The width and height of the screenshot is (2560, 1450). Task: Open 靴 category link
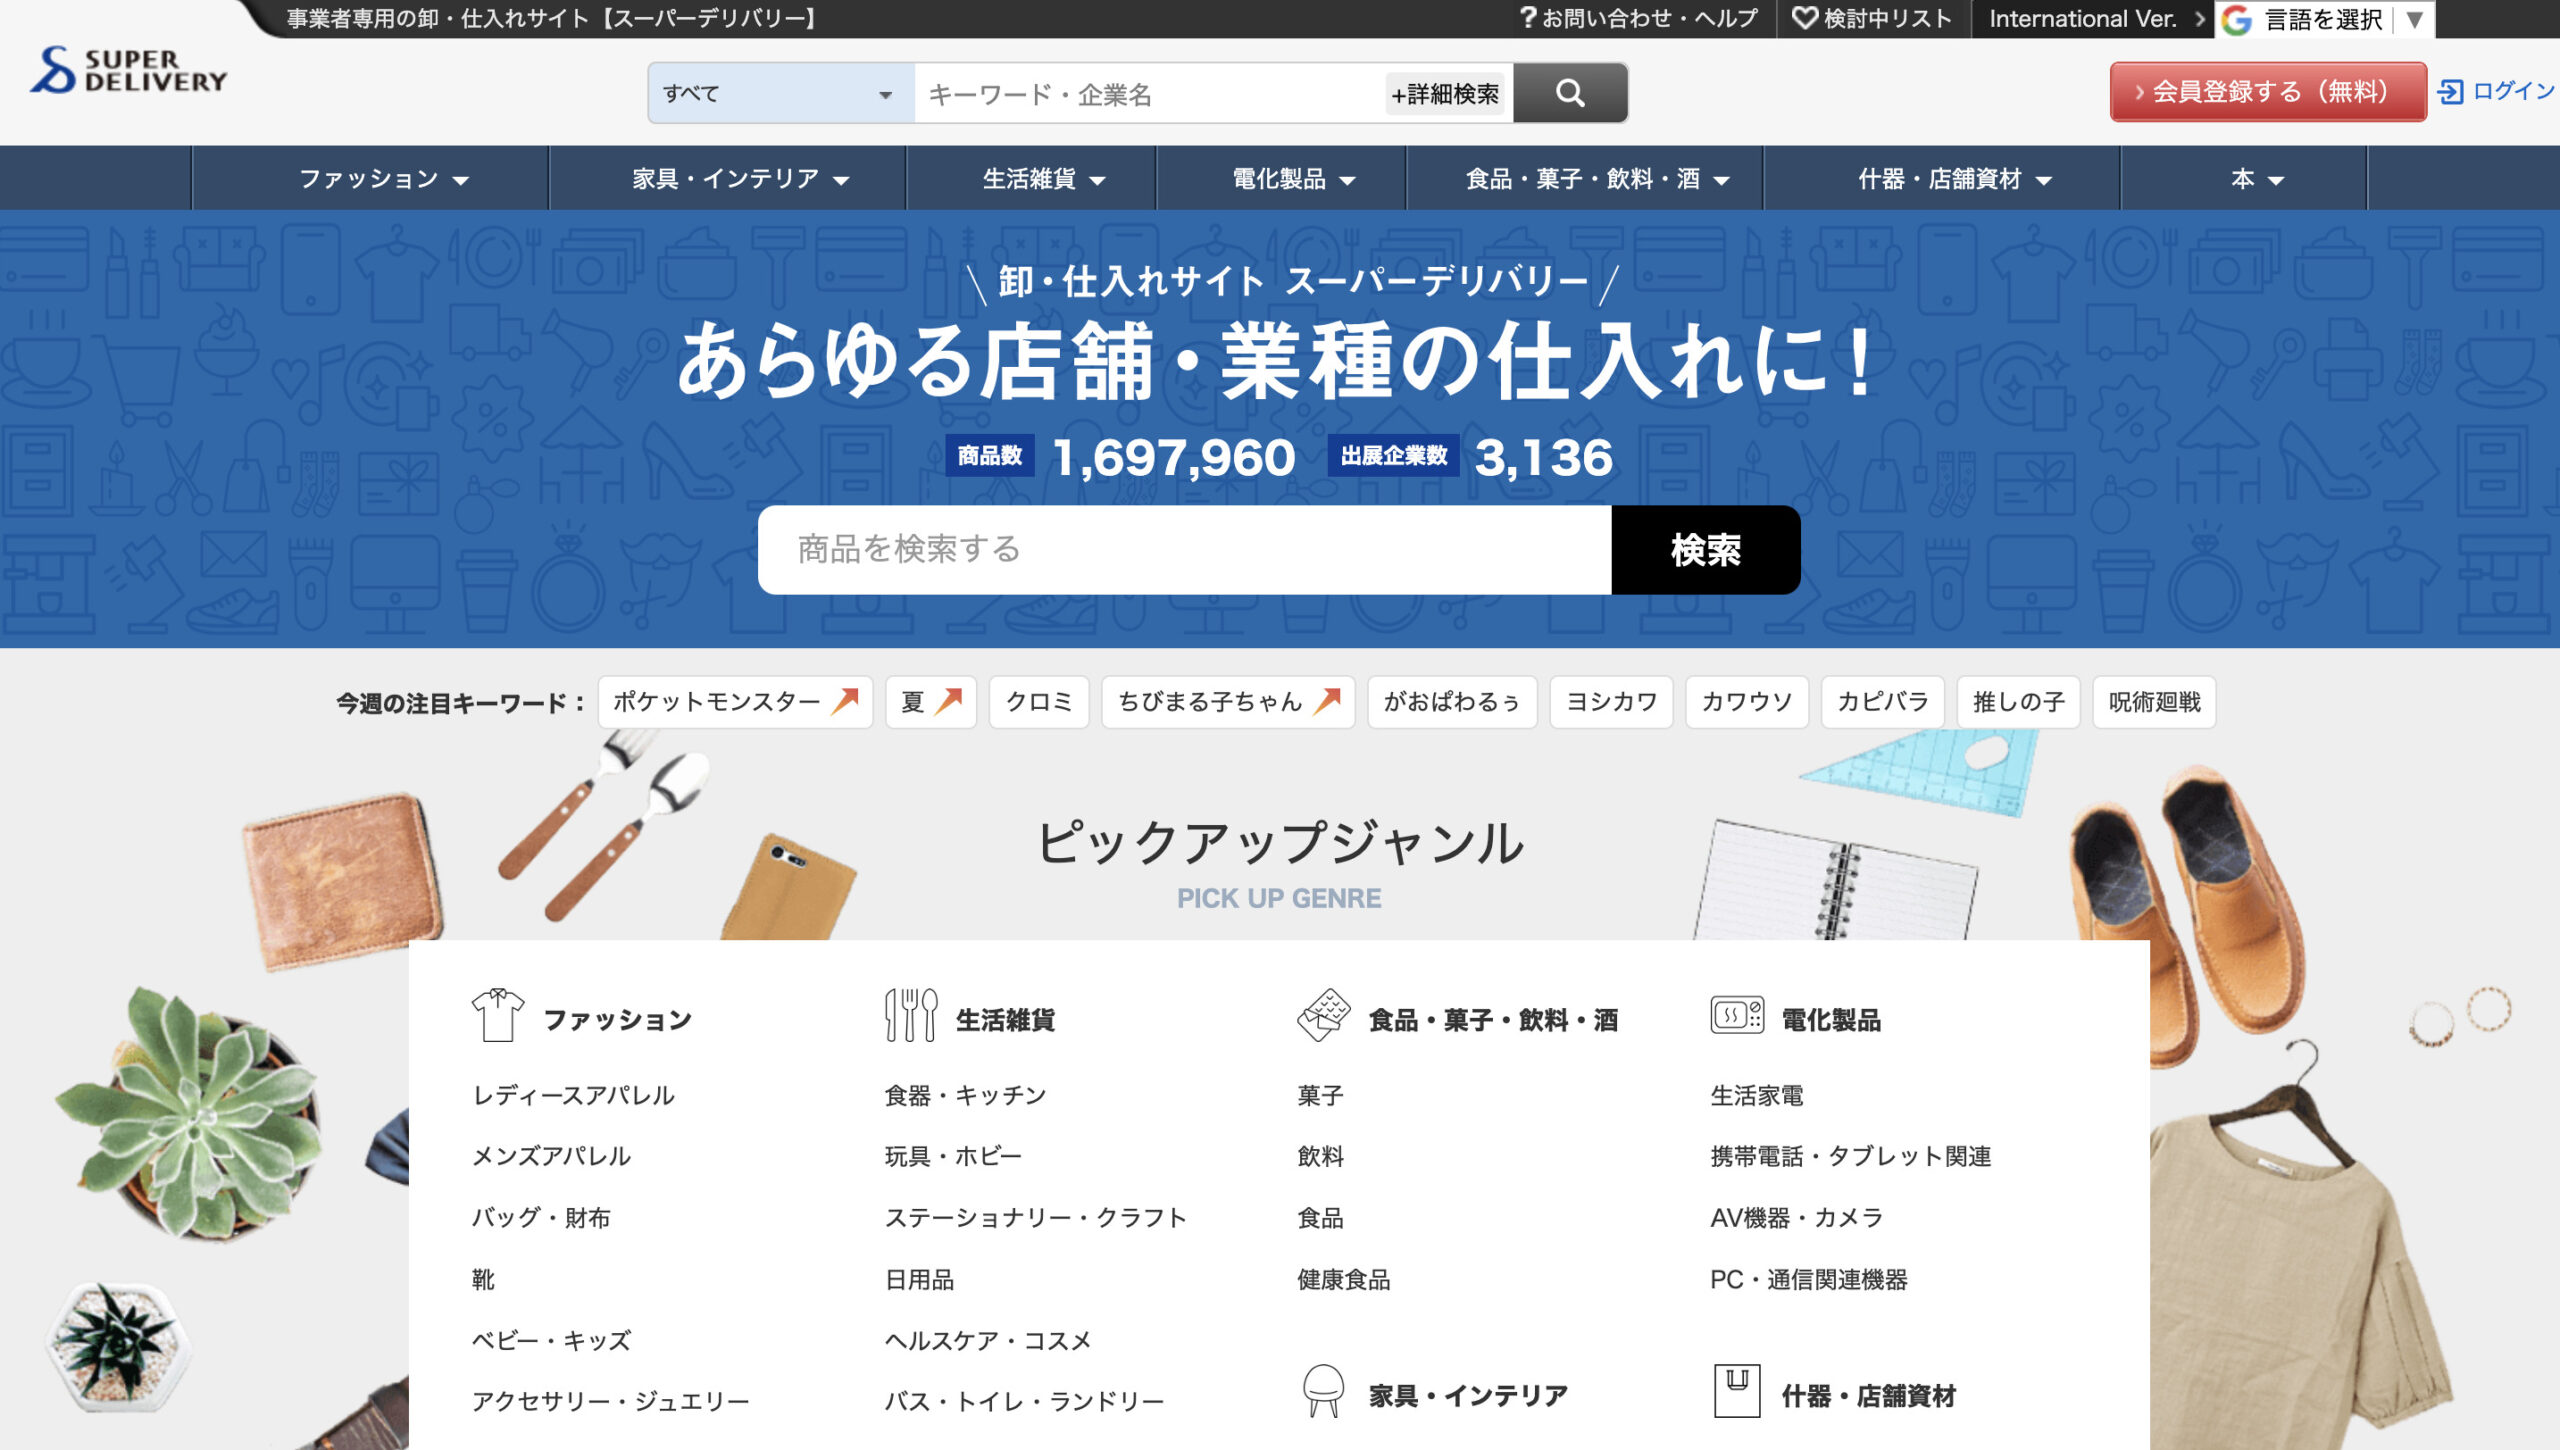pos(484,1279)
